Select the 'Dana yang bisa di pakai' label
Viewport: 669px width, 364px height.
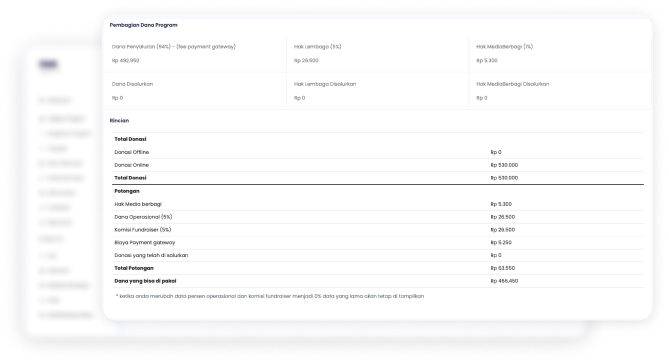[145, 281]
